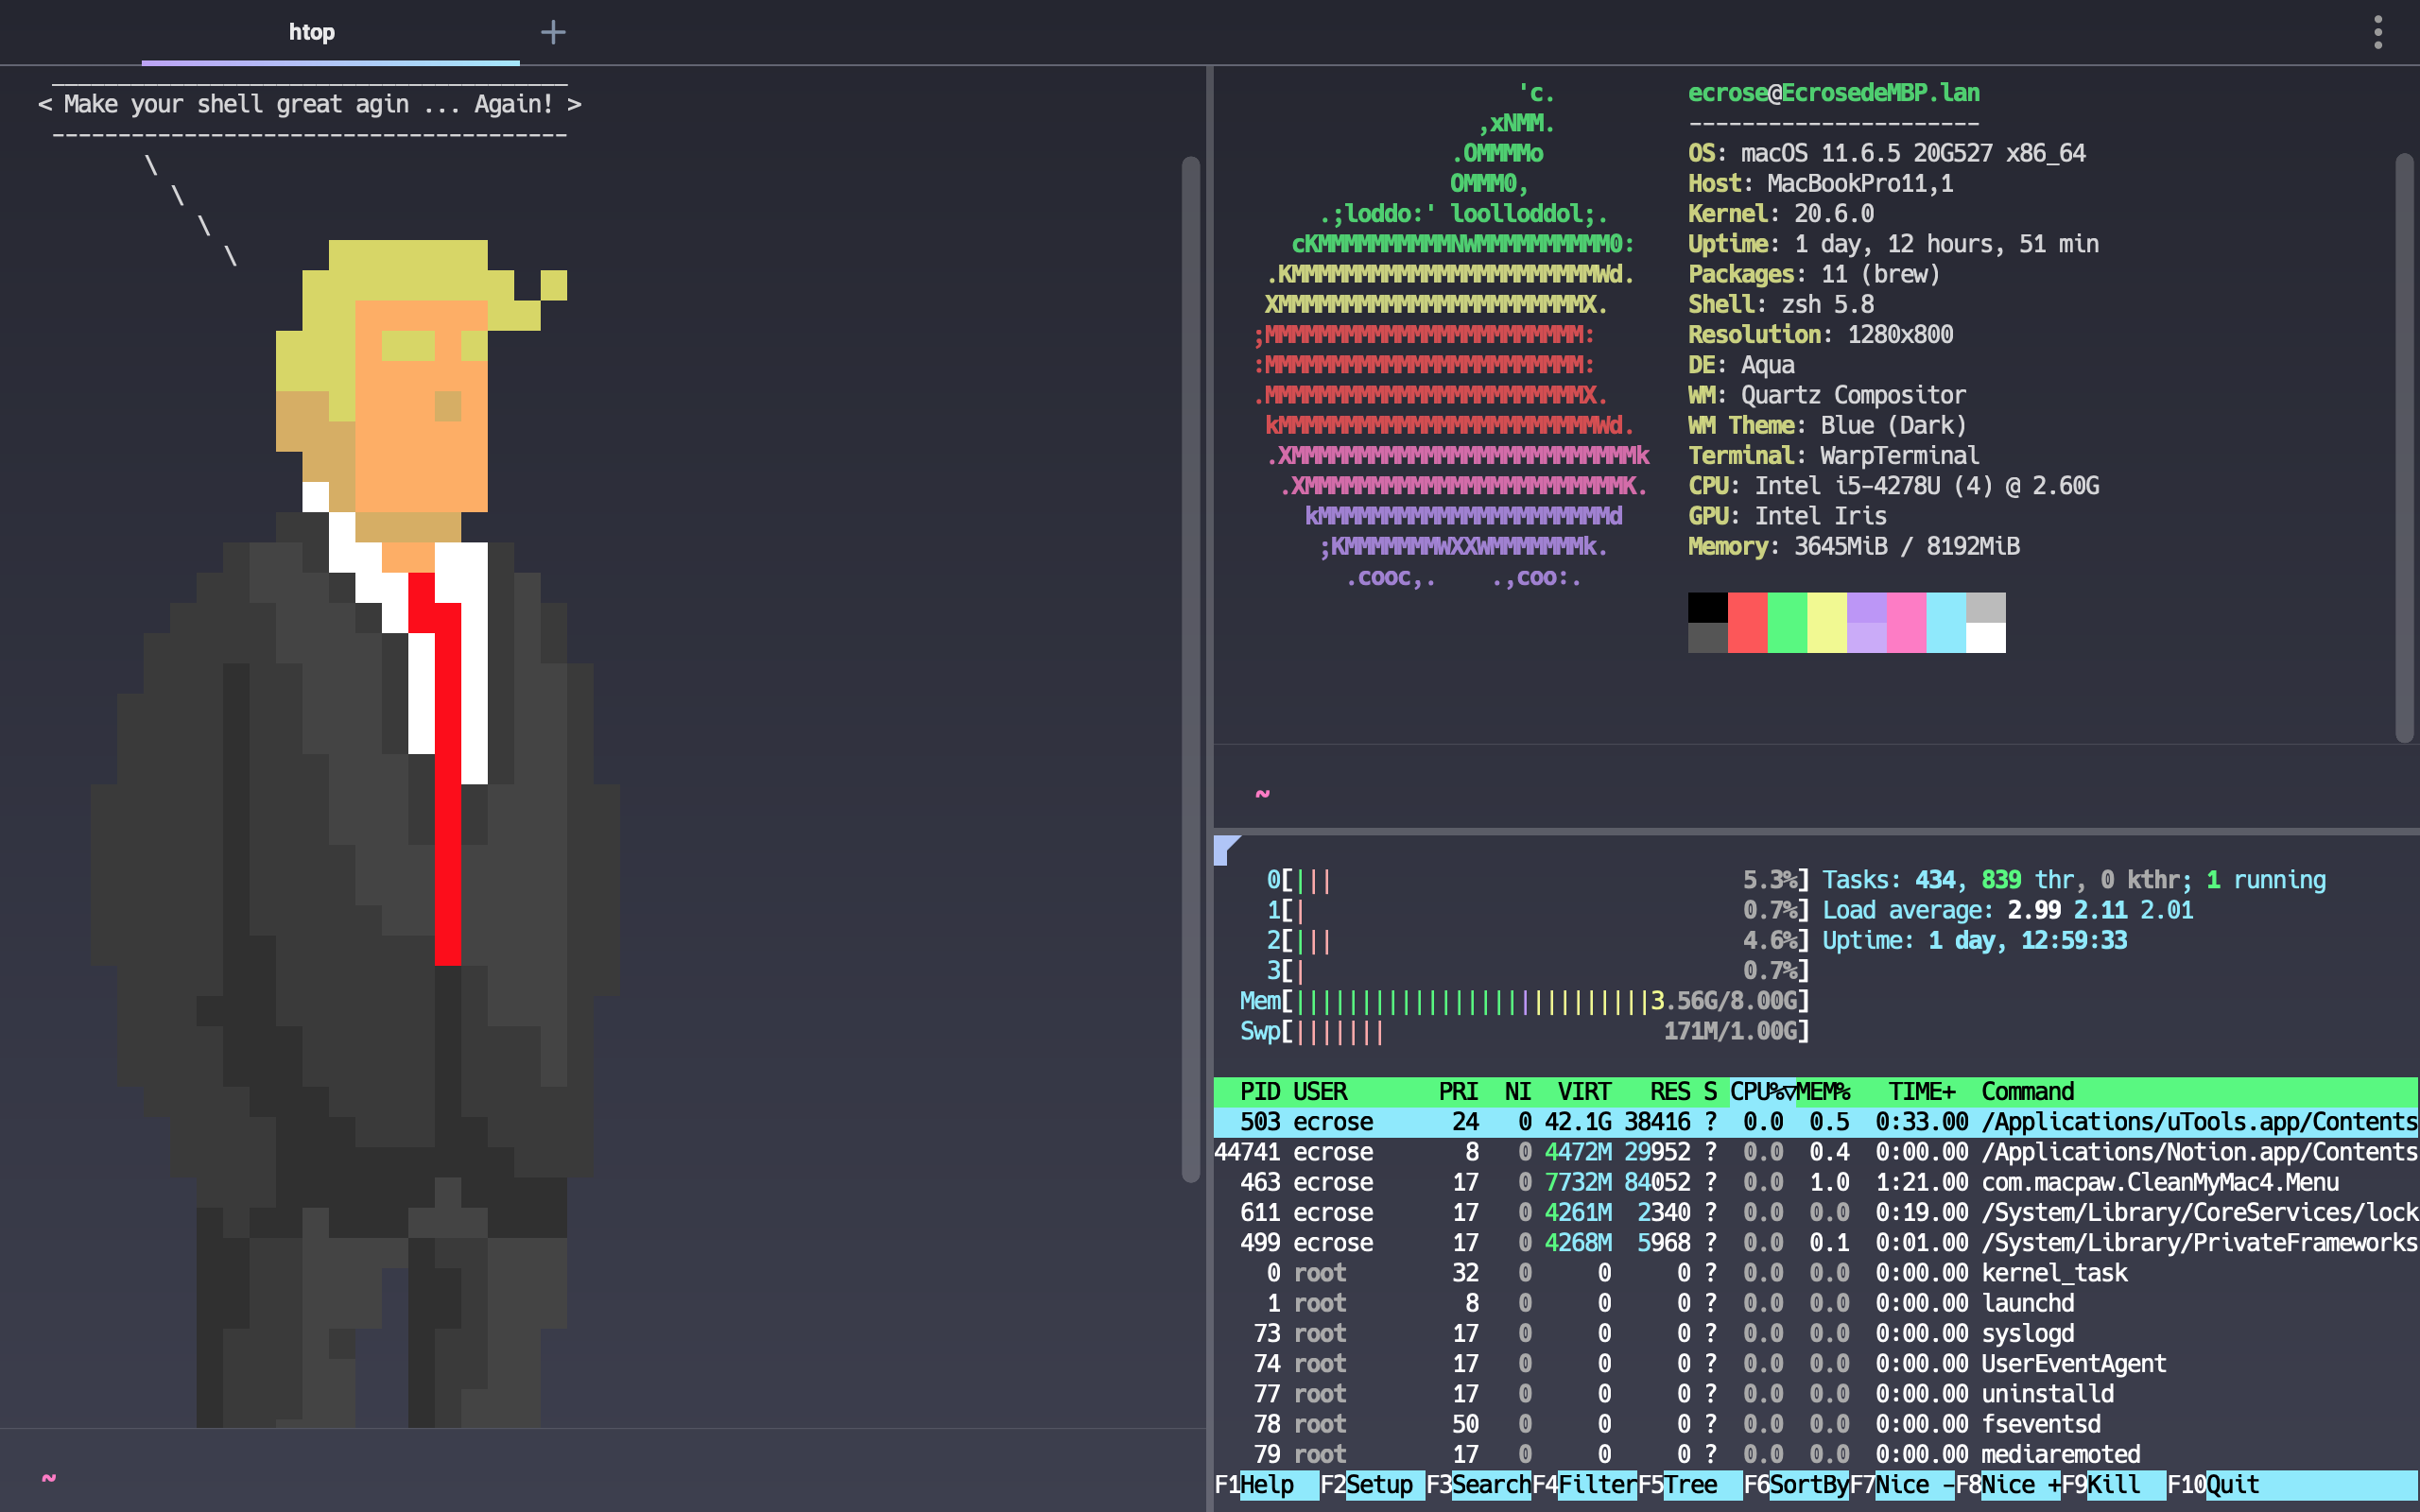Click the new tab plus icon
This screenshot has height=1512, width=2420.
(553, 33)
